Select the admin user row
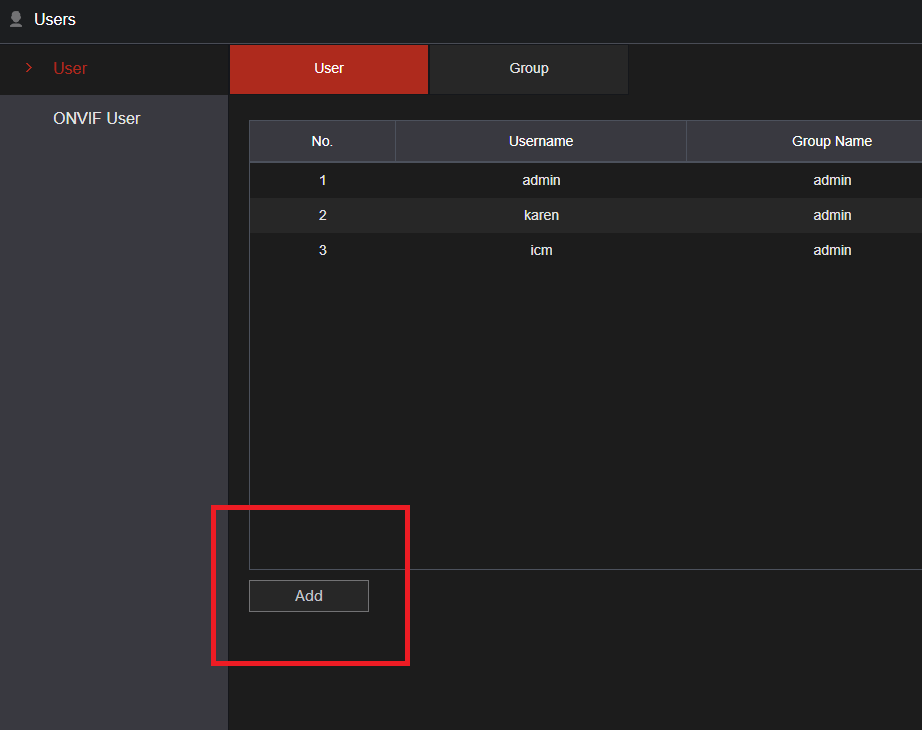 [x=541, y=180]
